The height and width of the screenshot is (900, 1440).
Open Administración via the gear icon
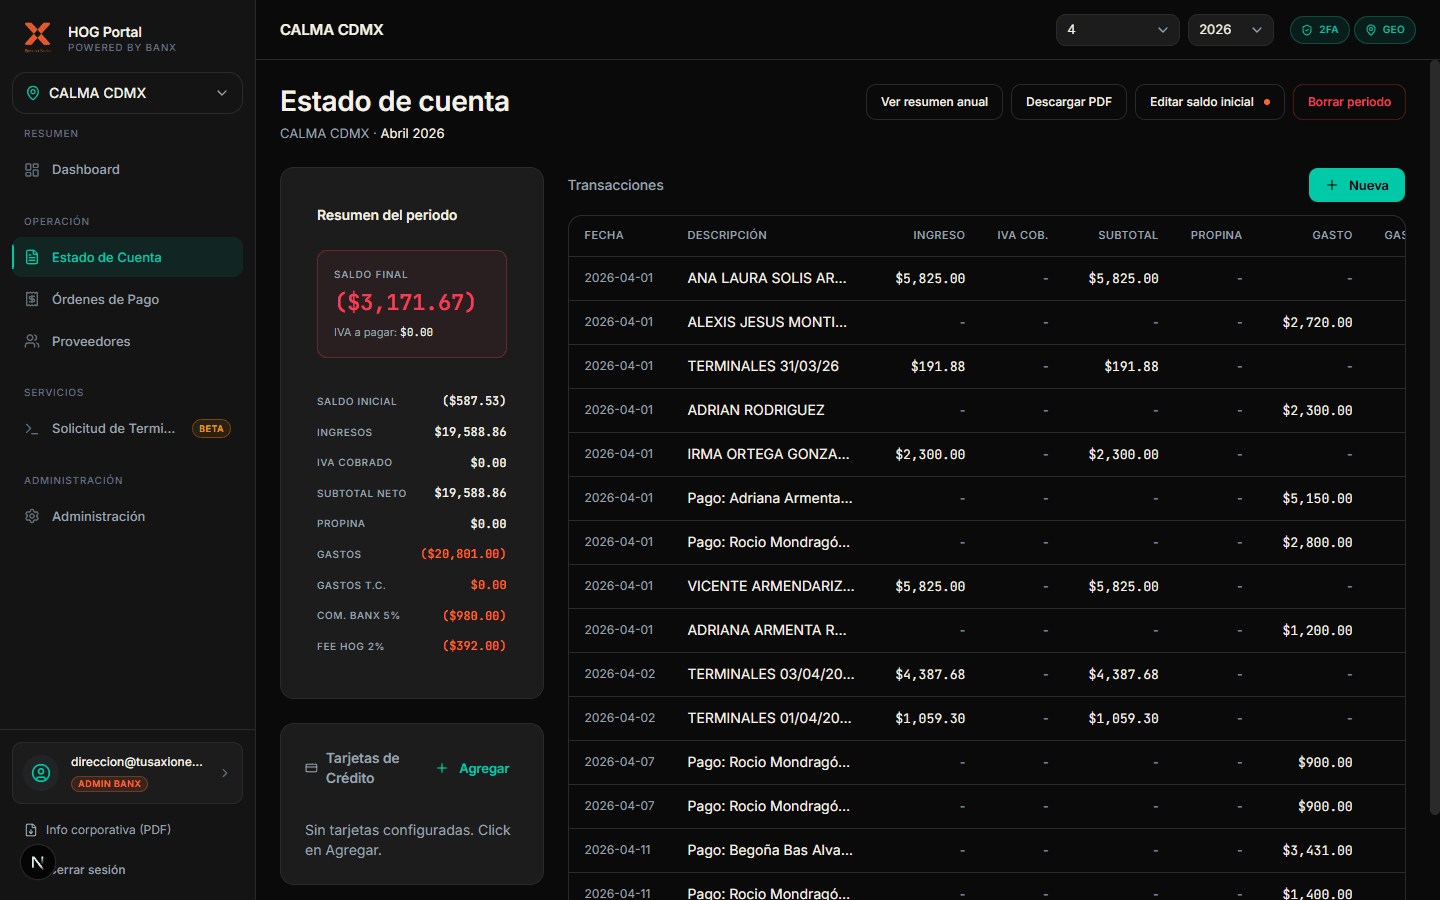click(31, 516)
